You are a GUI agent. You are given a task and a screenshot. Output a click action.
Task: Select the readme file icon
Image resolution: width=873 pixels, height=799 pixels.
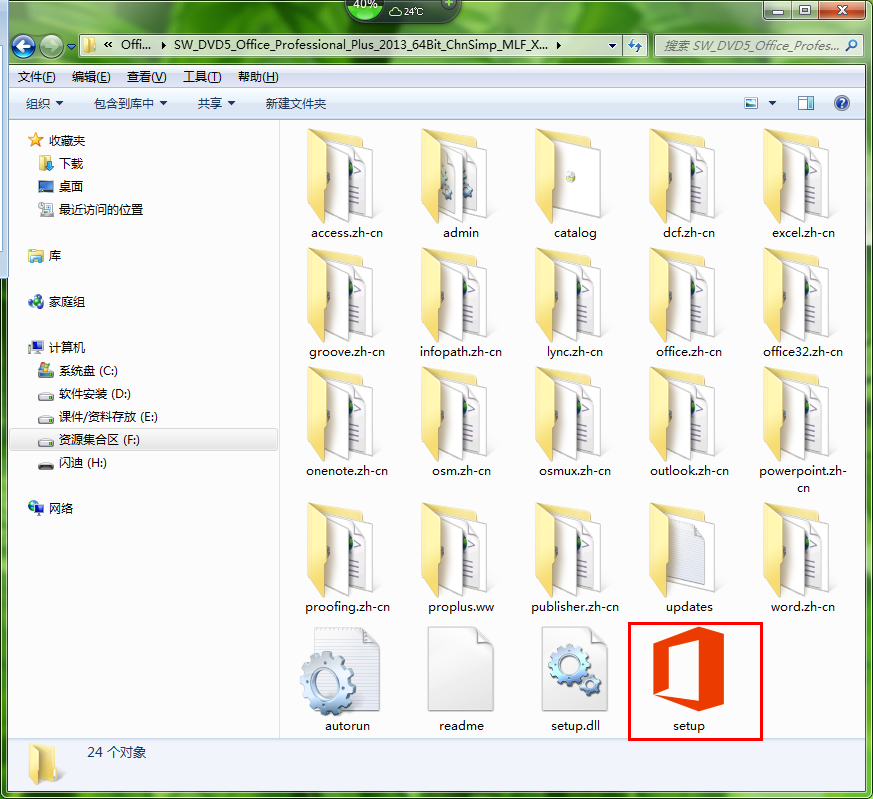[460, 672]
